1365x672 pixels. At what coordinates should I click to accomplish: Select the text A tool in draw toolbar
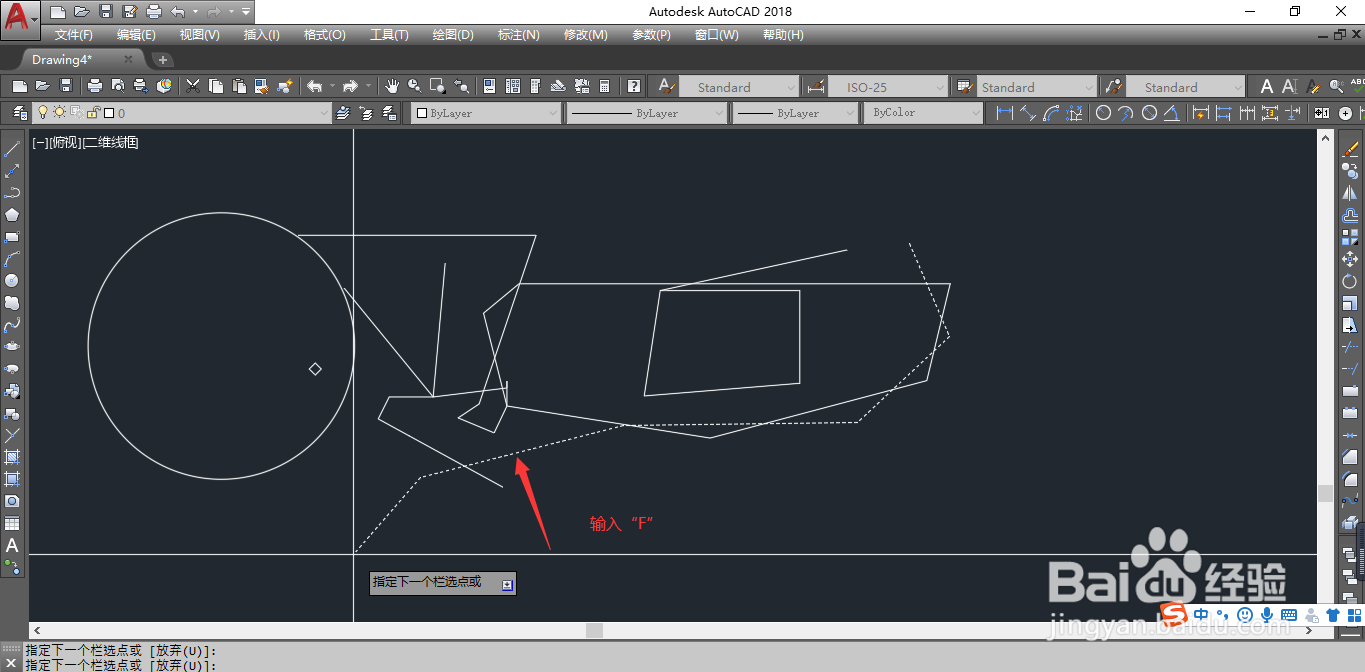pos(12,545)
